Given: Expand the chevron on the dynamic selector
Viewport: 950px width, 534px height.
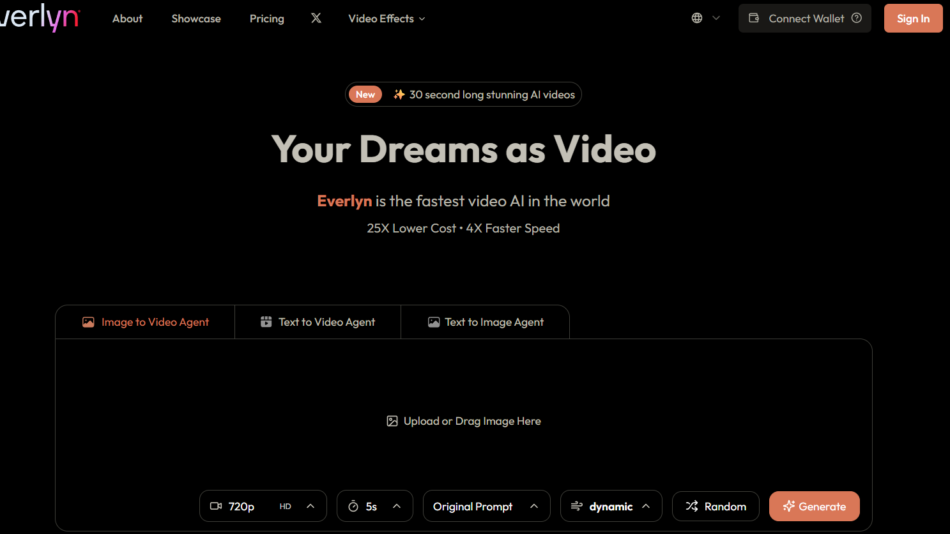Looking at the screenshot, I should click(646, 506).
